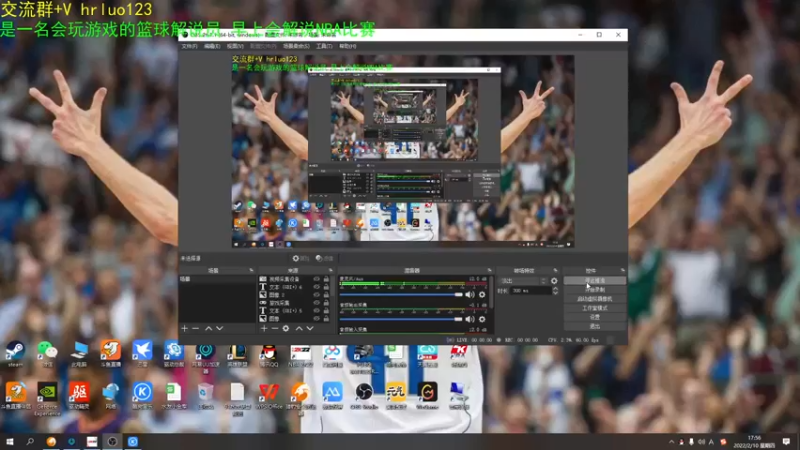
Task: Pop out the 控件 dock panel
Action: 622,270
